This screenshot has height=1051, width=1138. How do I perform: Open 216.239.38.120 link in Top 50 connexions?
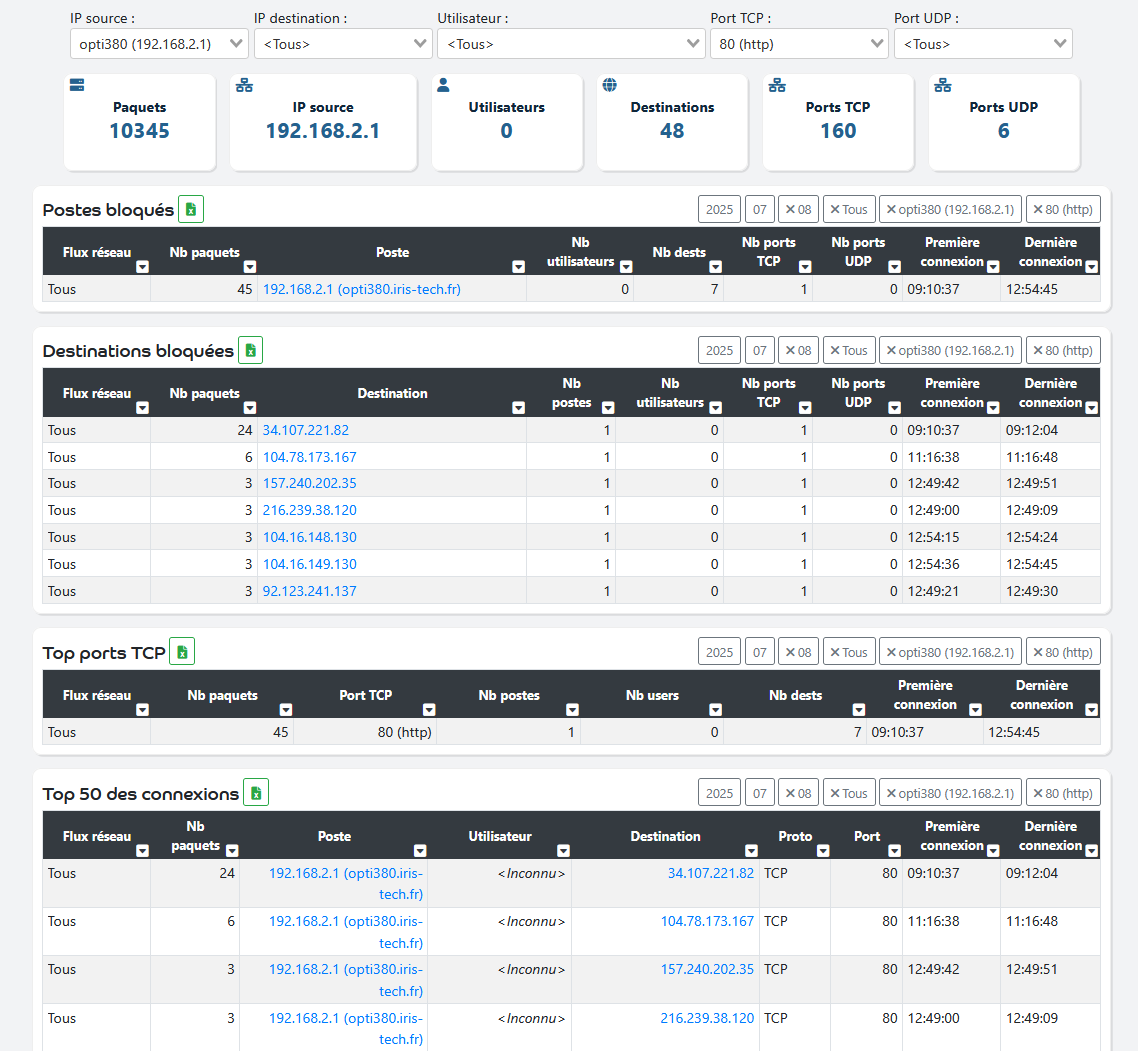pos(707,1018)
